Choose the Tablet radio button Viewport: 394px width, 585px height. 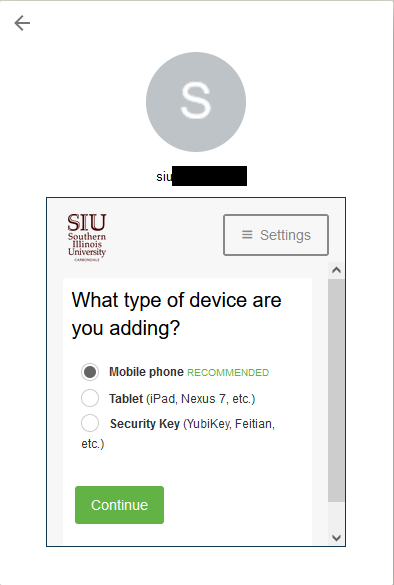(x=90, y=398)
